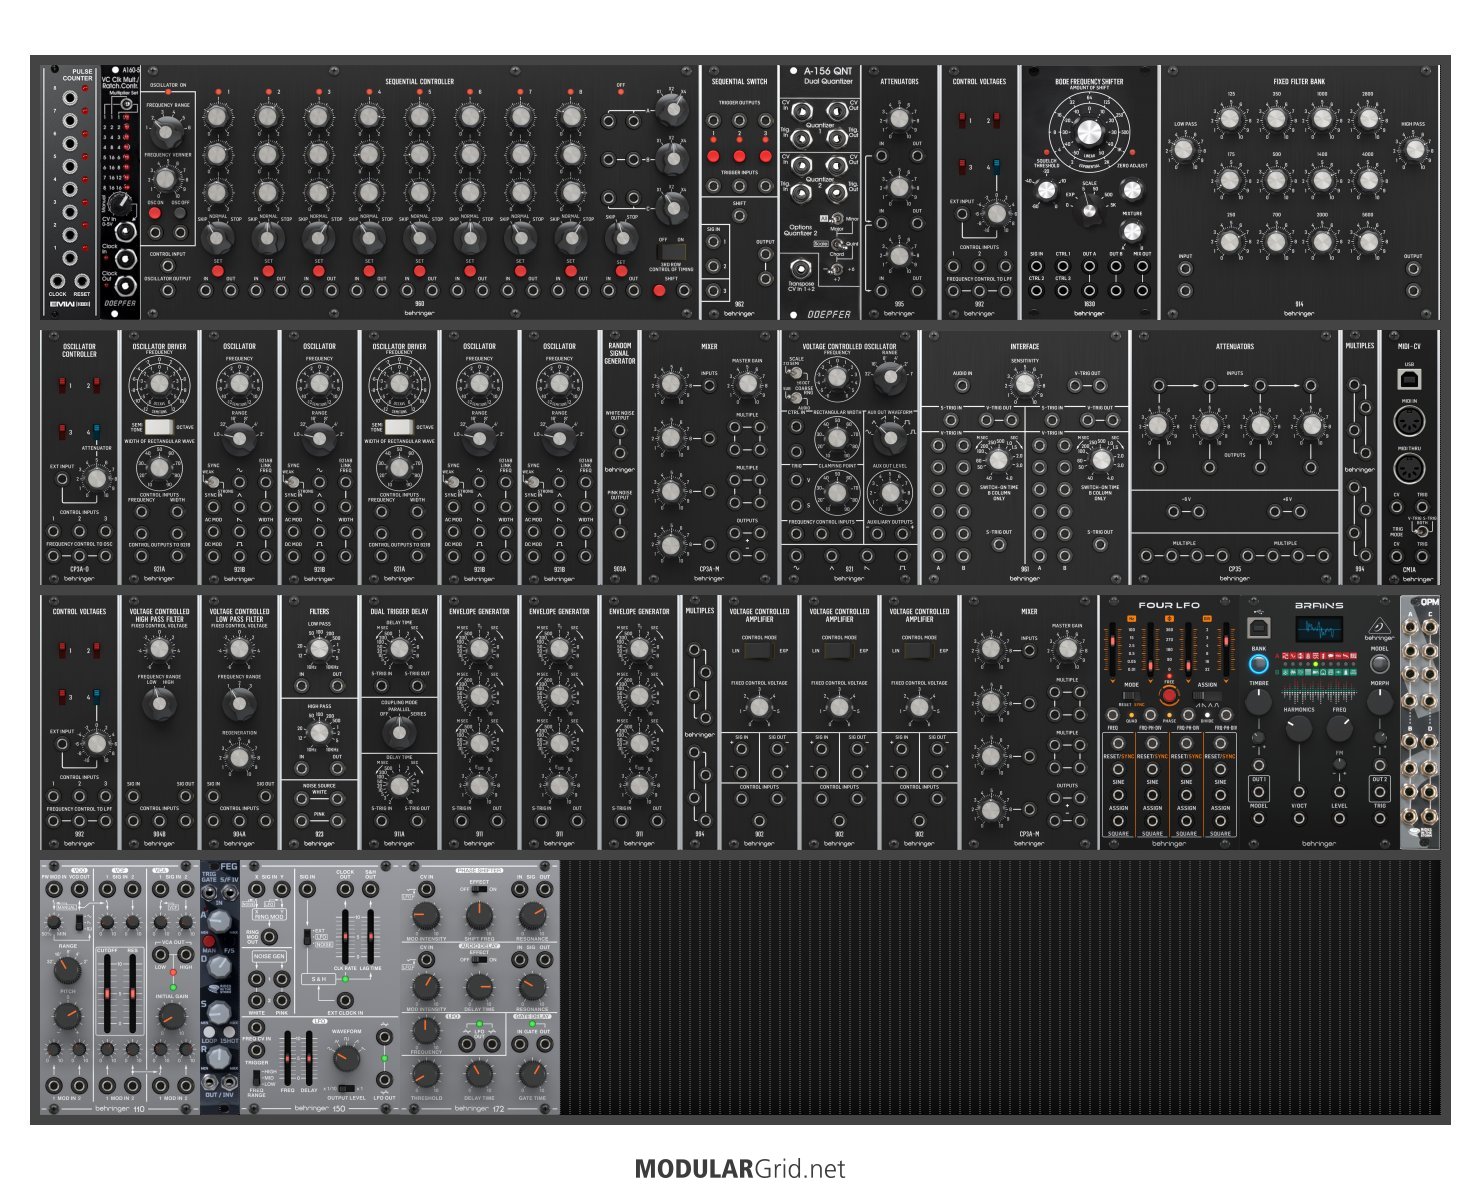1481x1190 pixels.
Task: Click the USB port on the Brains module
Action: [x=1258, y=628]
